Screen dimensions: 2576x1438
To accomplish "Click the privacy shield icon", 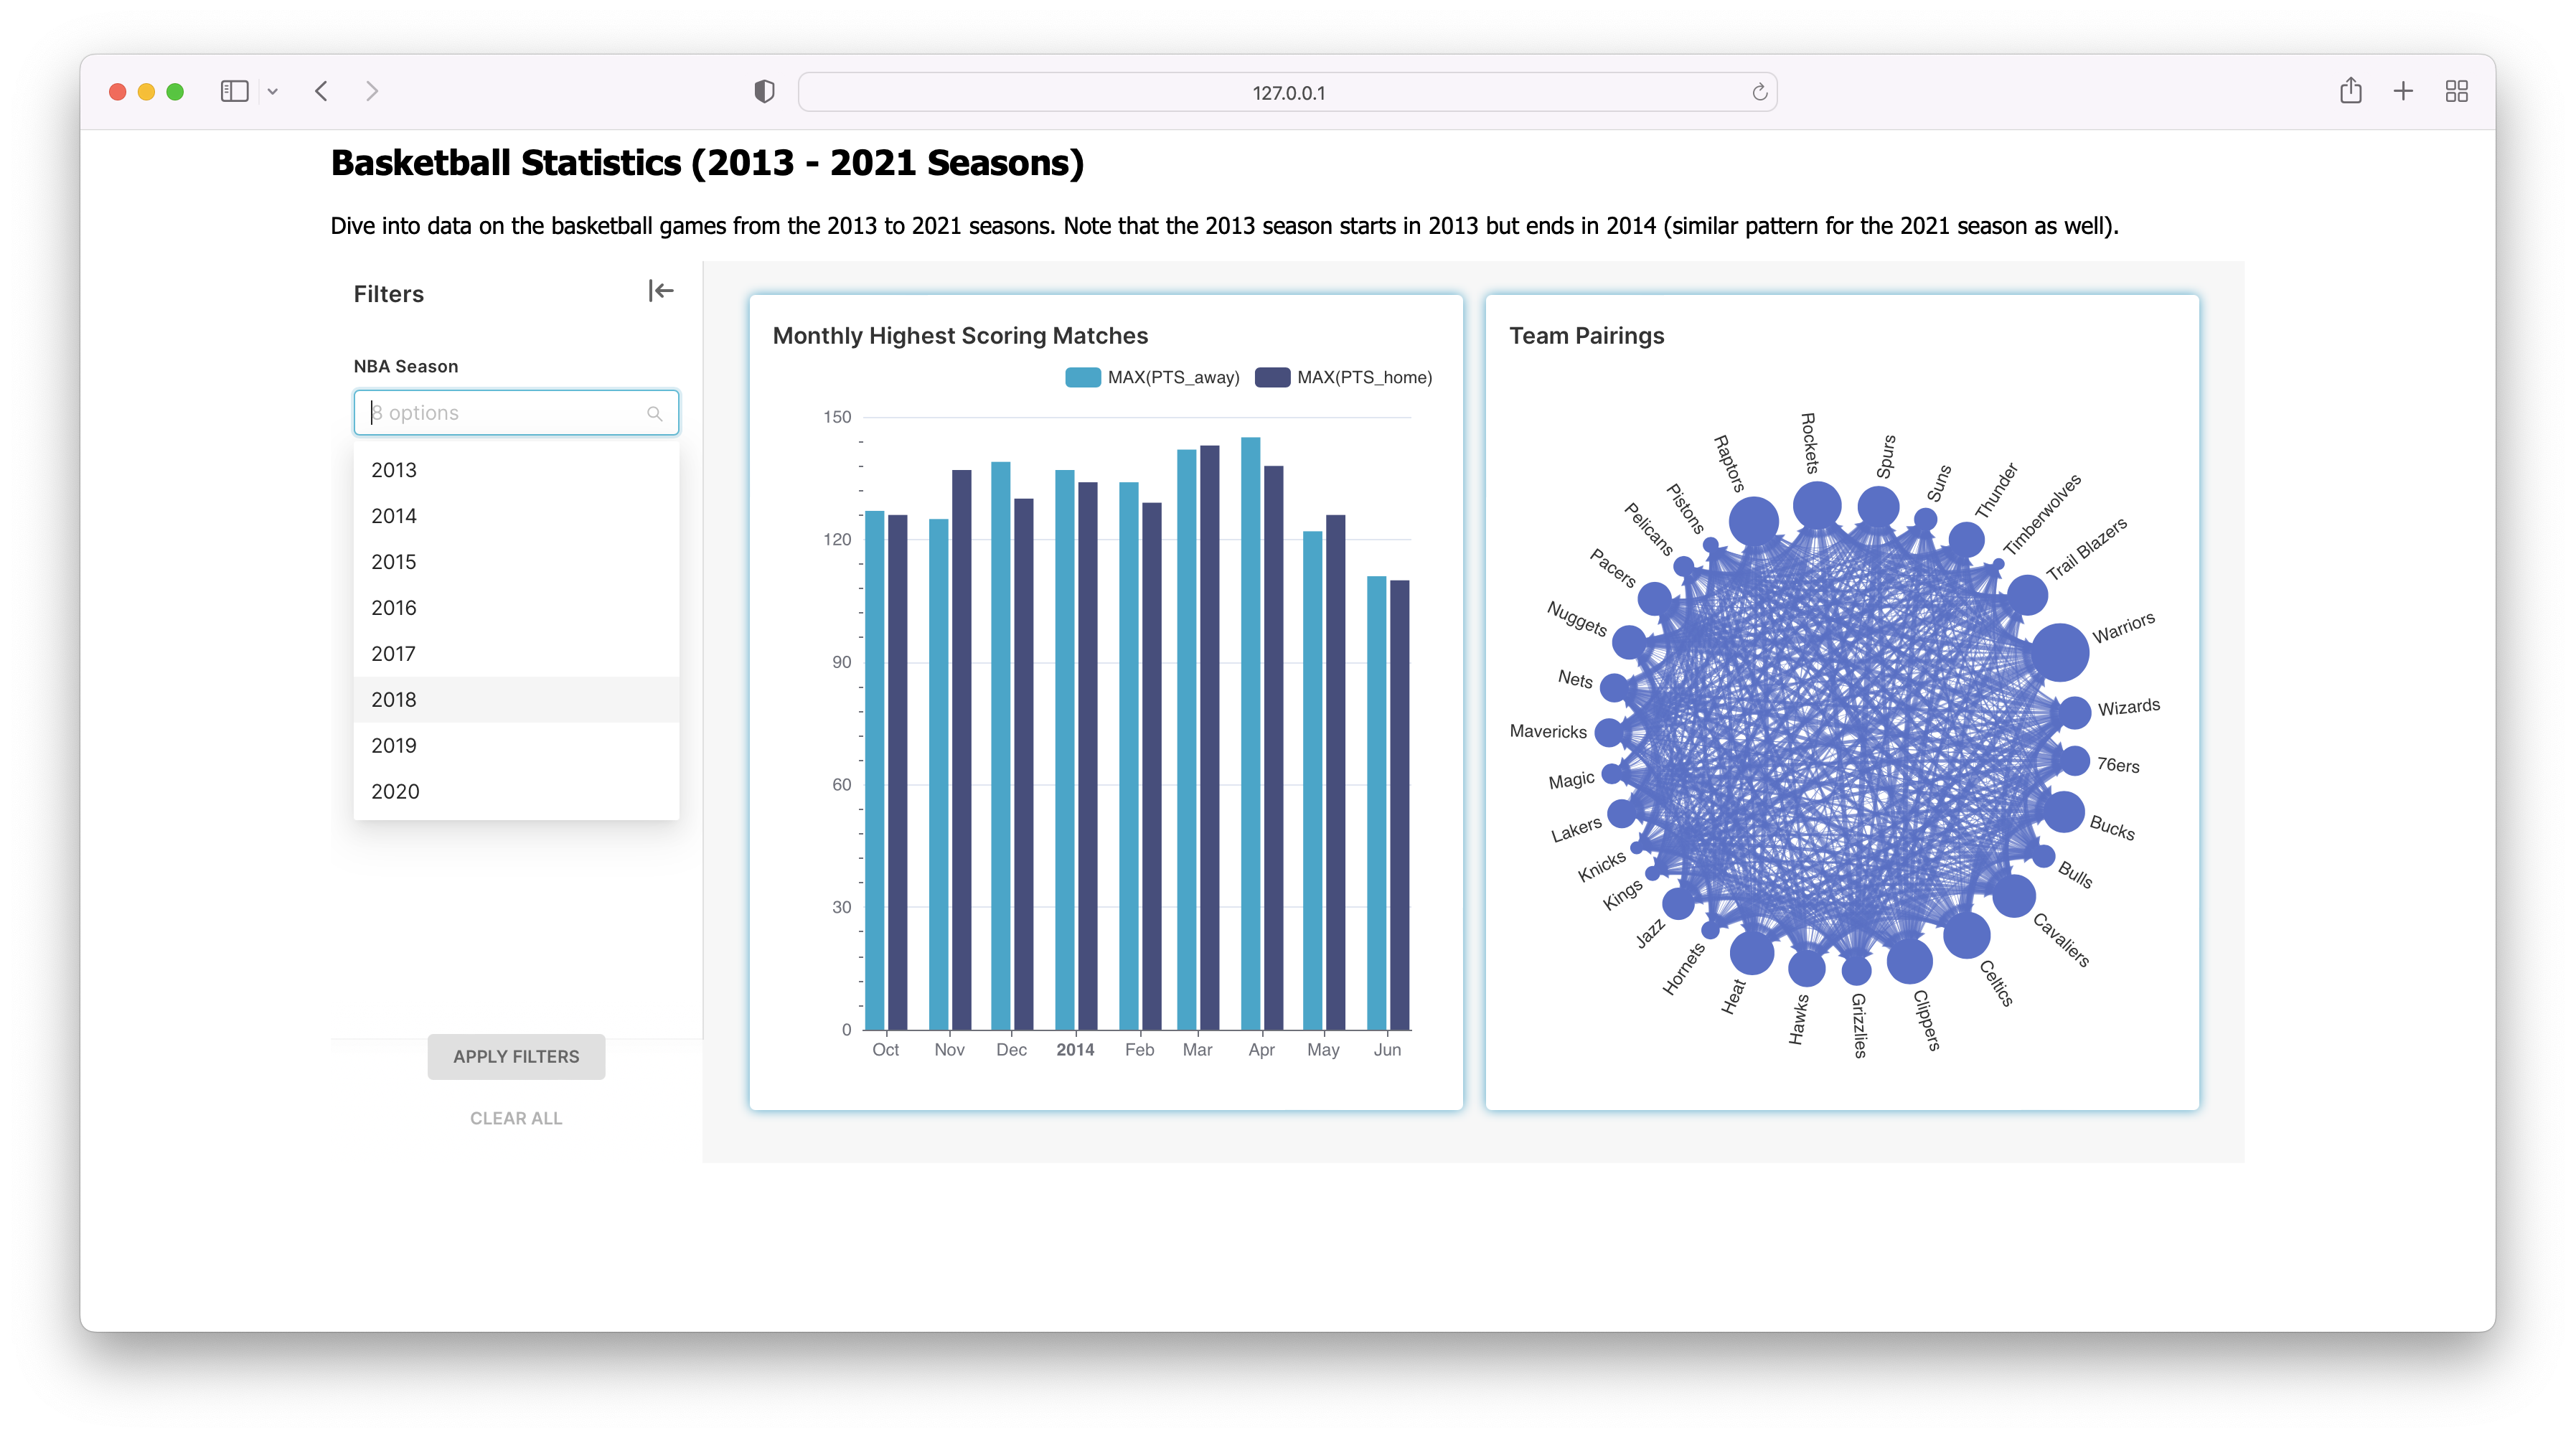I will 764,92.
